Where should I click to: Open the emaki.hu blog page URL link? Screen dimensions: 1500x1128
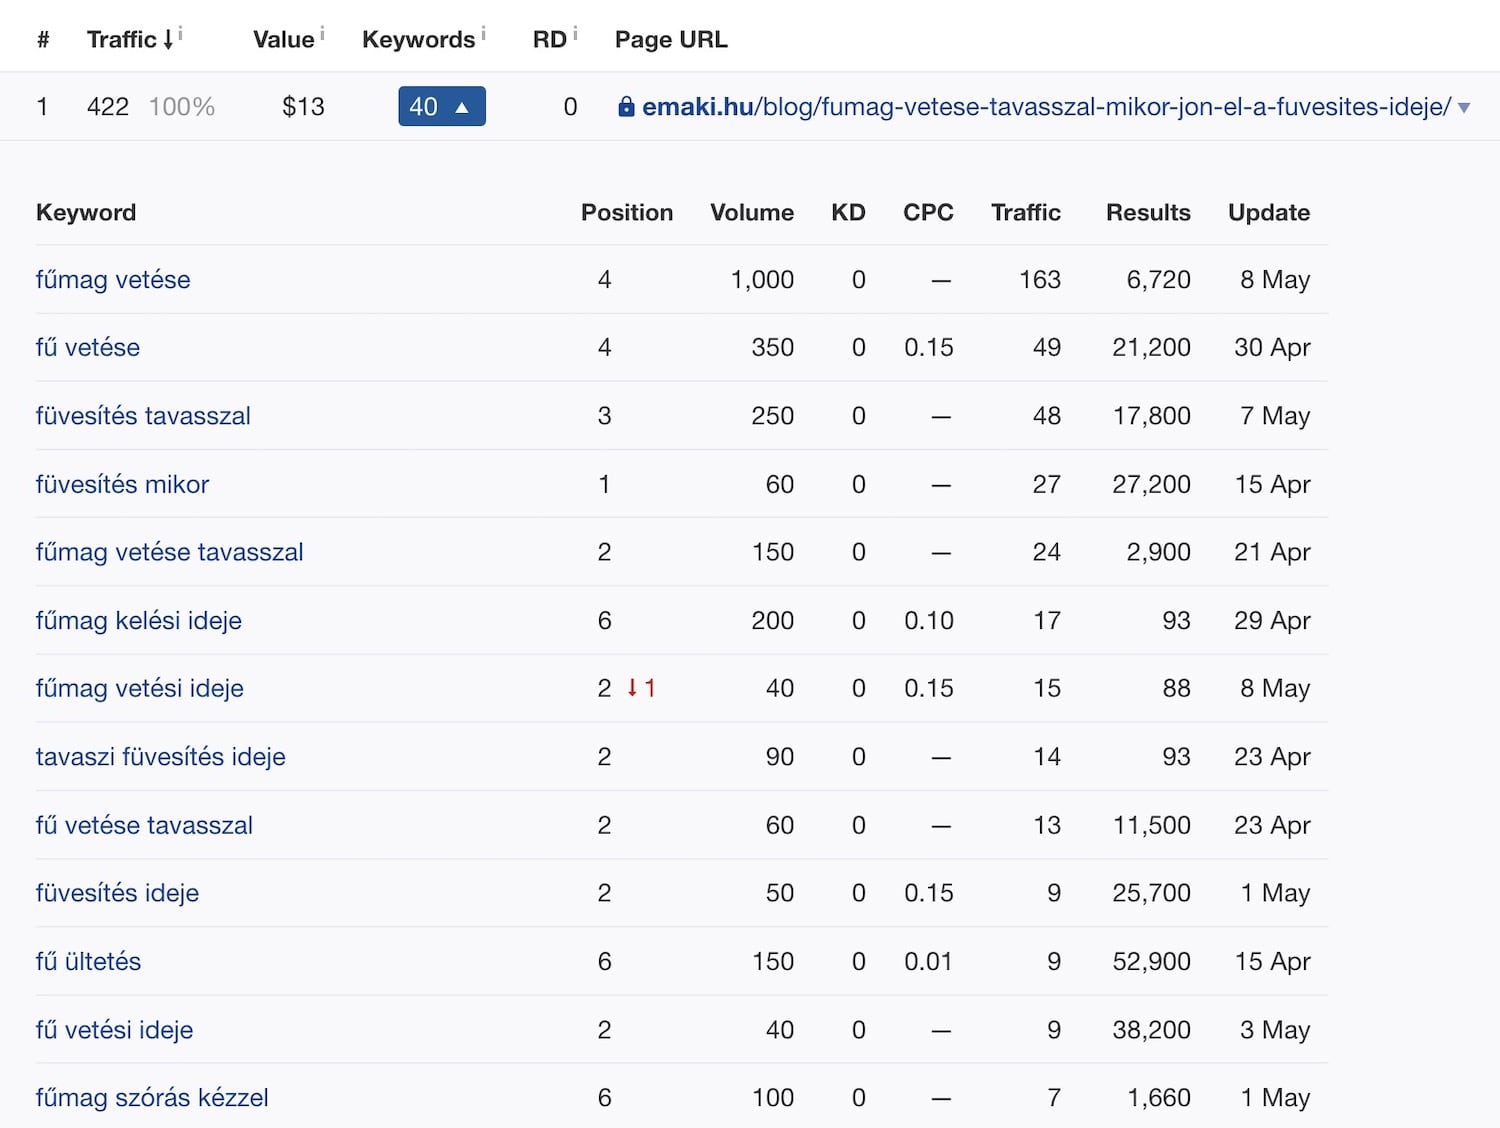[1046, 106]
